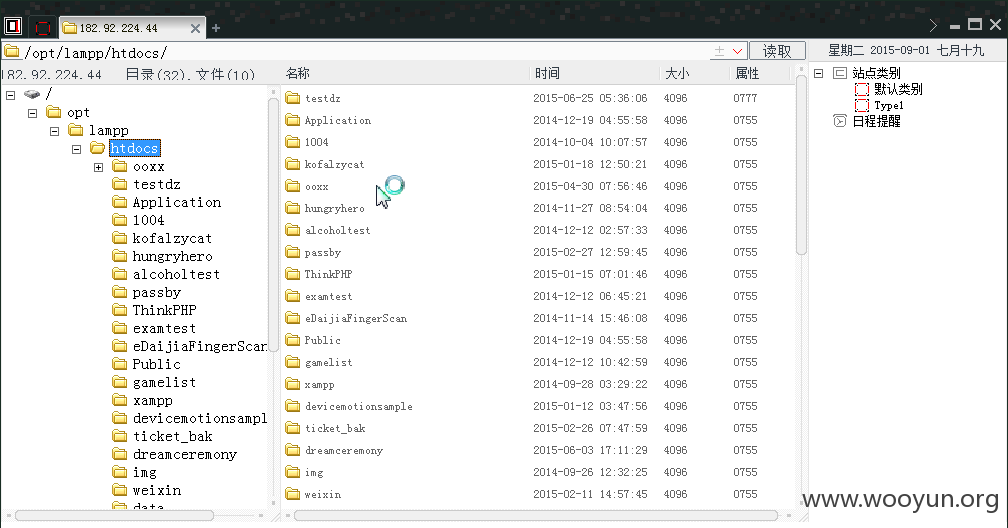This screenshot has width=1008, height=528.
Task: Select xampp row in file list
Action: tap(537, 384)
